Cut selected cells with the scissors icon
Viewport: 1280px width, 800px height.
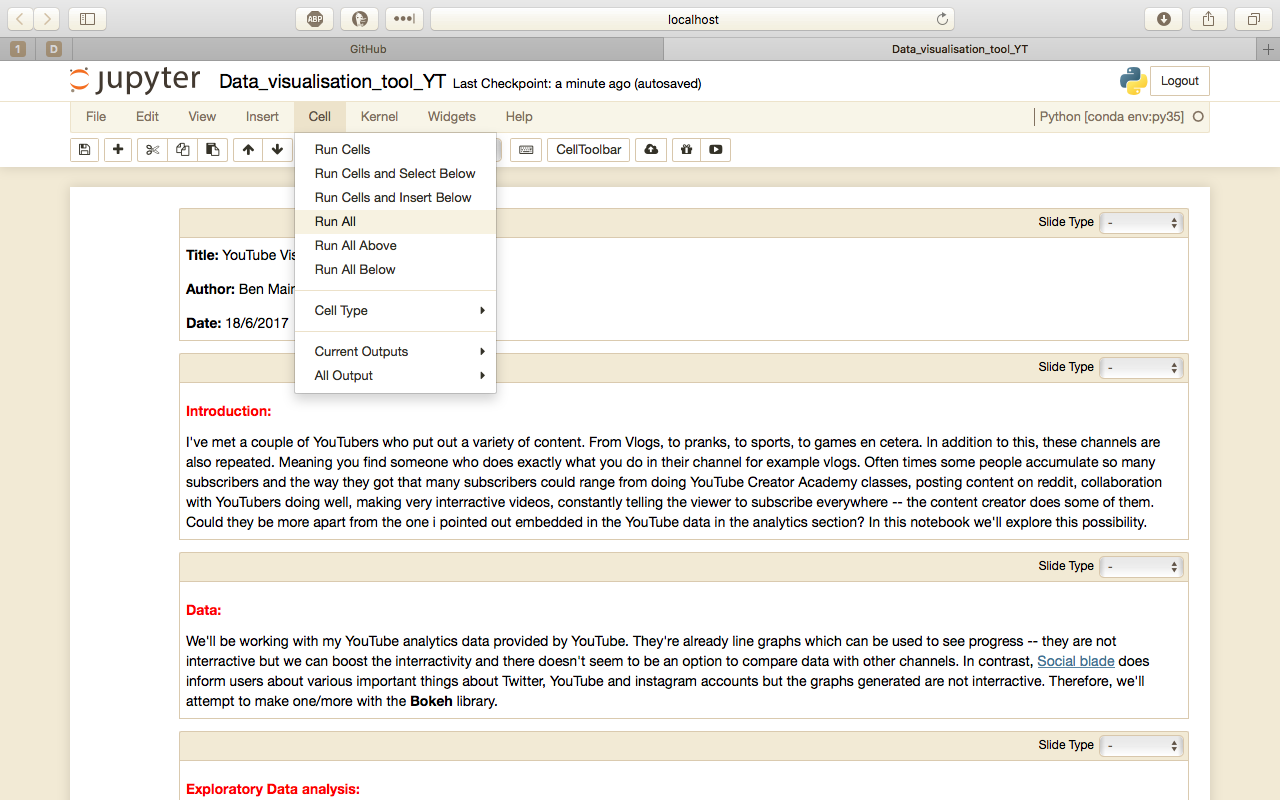point(152,150)
